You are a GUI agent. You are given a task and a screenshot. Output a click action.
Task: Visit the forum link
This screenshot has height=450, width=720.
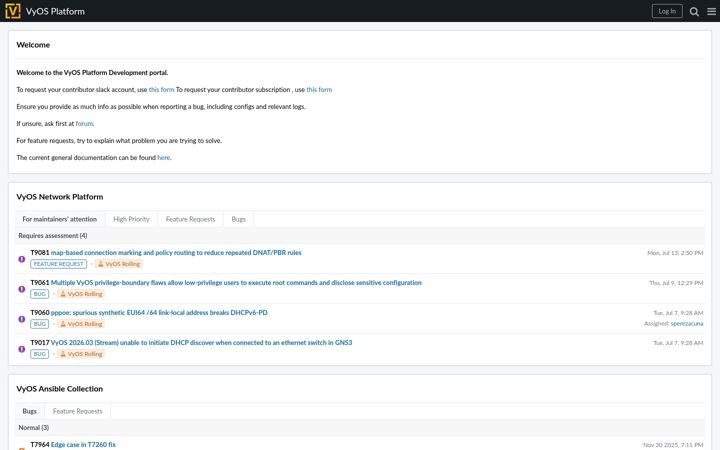click(84, 124)
